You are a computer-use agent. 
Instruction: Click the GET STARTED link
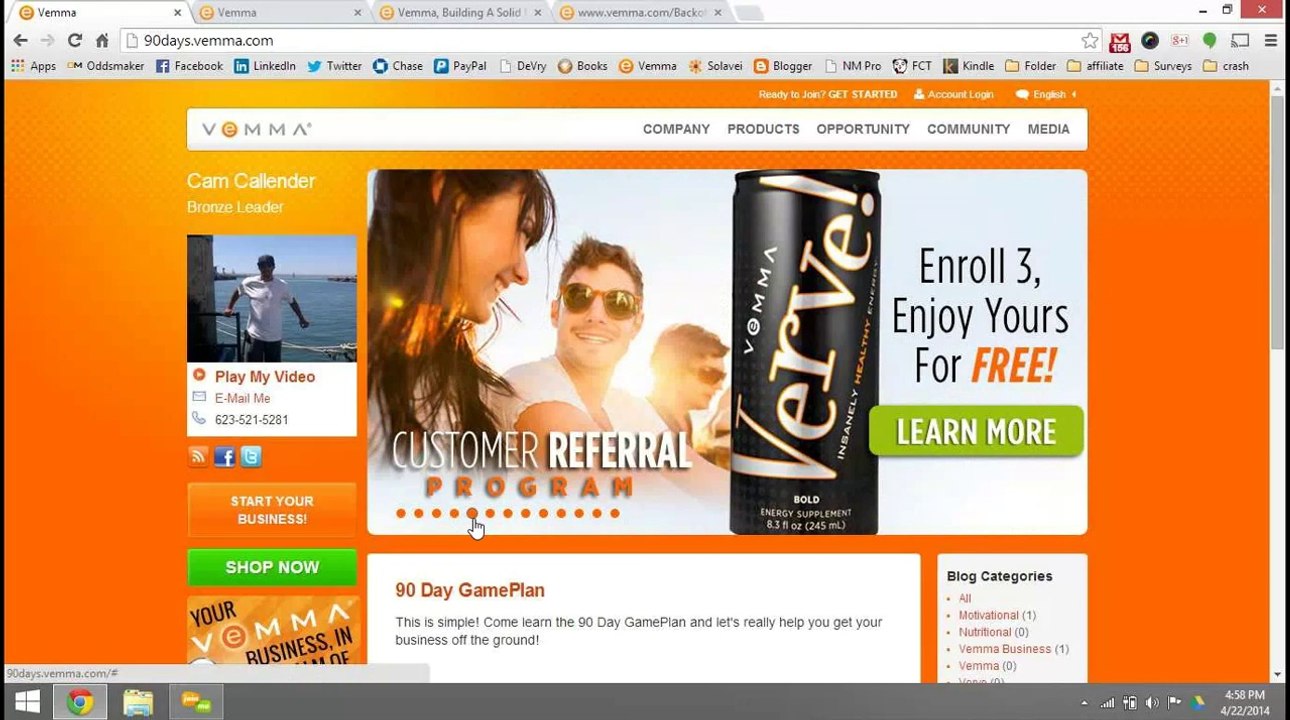[x=863, y=95]
